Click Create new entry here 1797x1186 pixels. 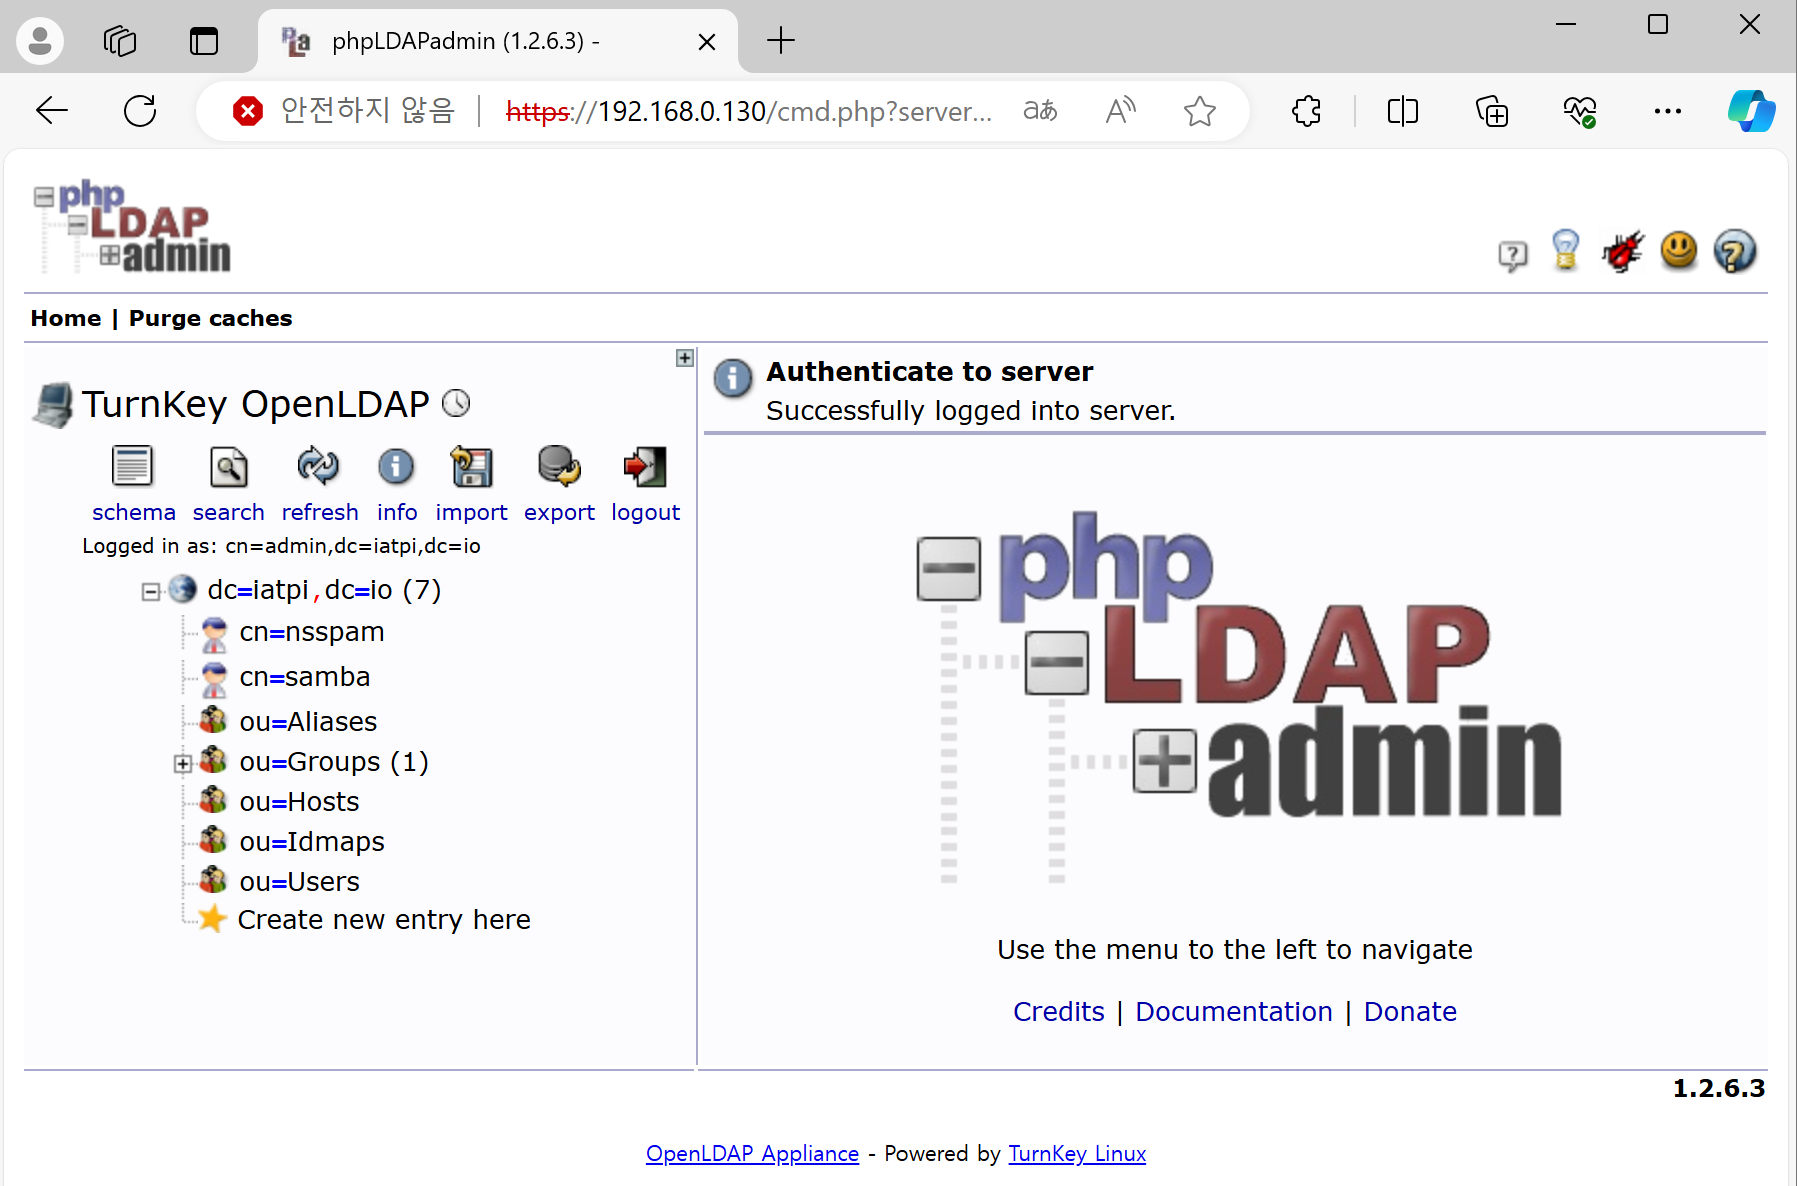click(384, 919)
